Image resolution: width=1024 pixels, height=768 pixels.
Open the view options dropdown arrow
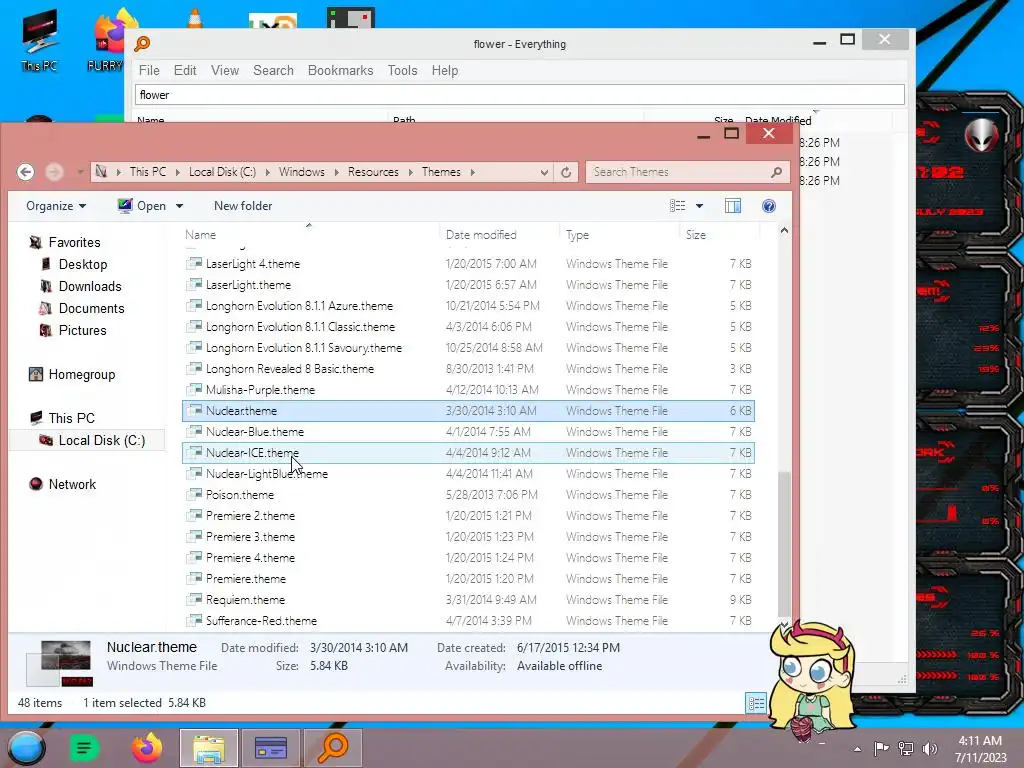(x=699, y=206)
